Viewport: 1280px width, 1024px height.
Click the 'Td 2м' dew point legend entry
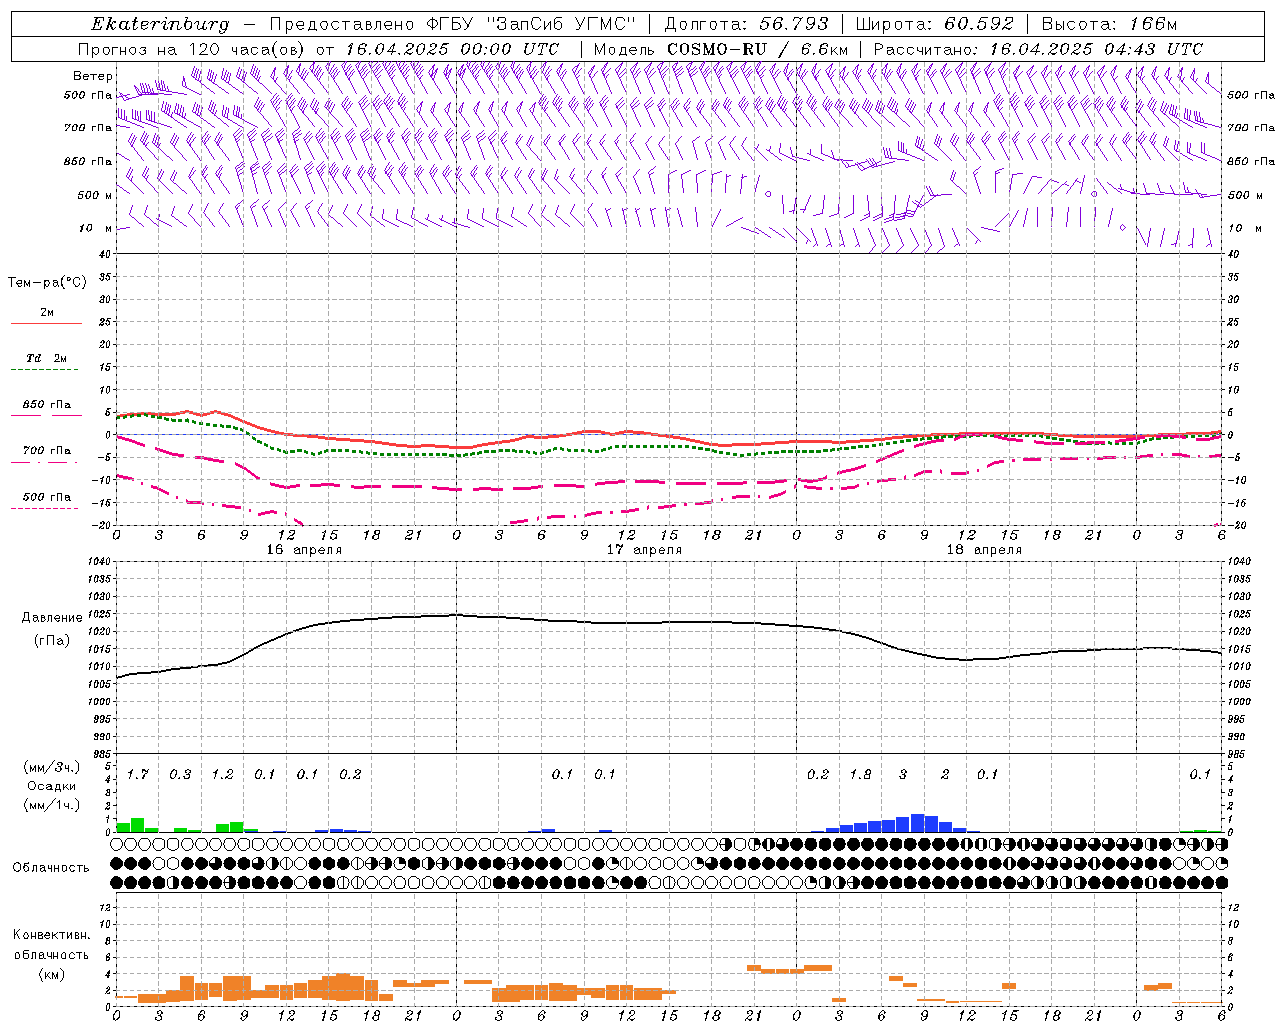[x=46, y=358]
